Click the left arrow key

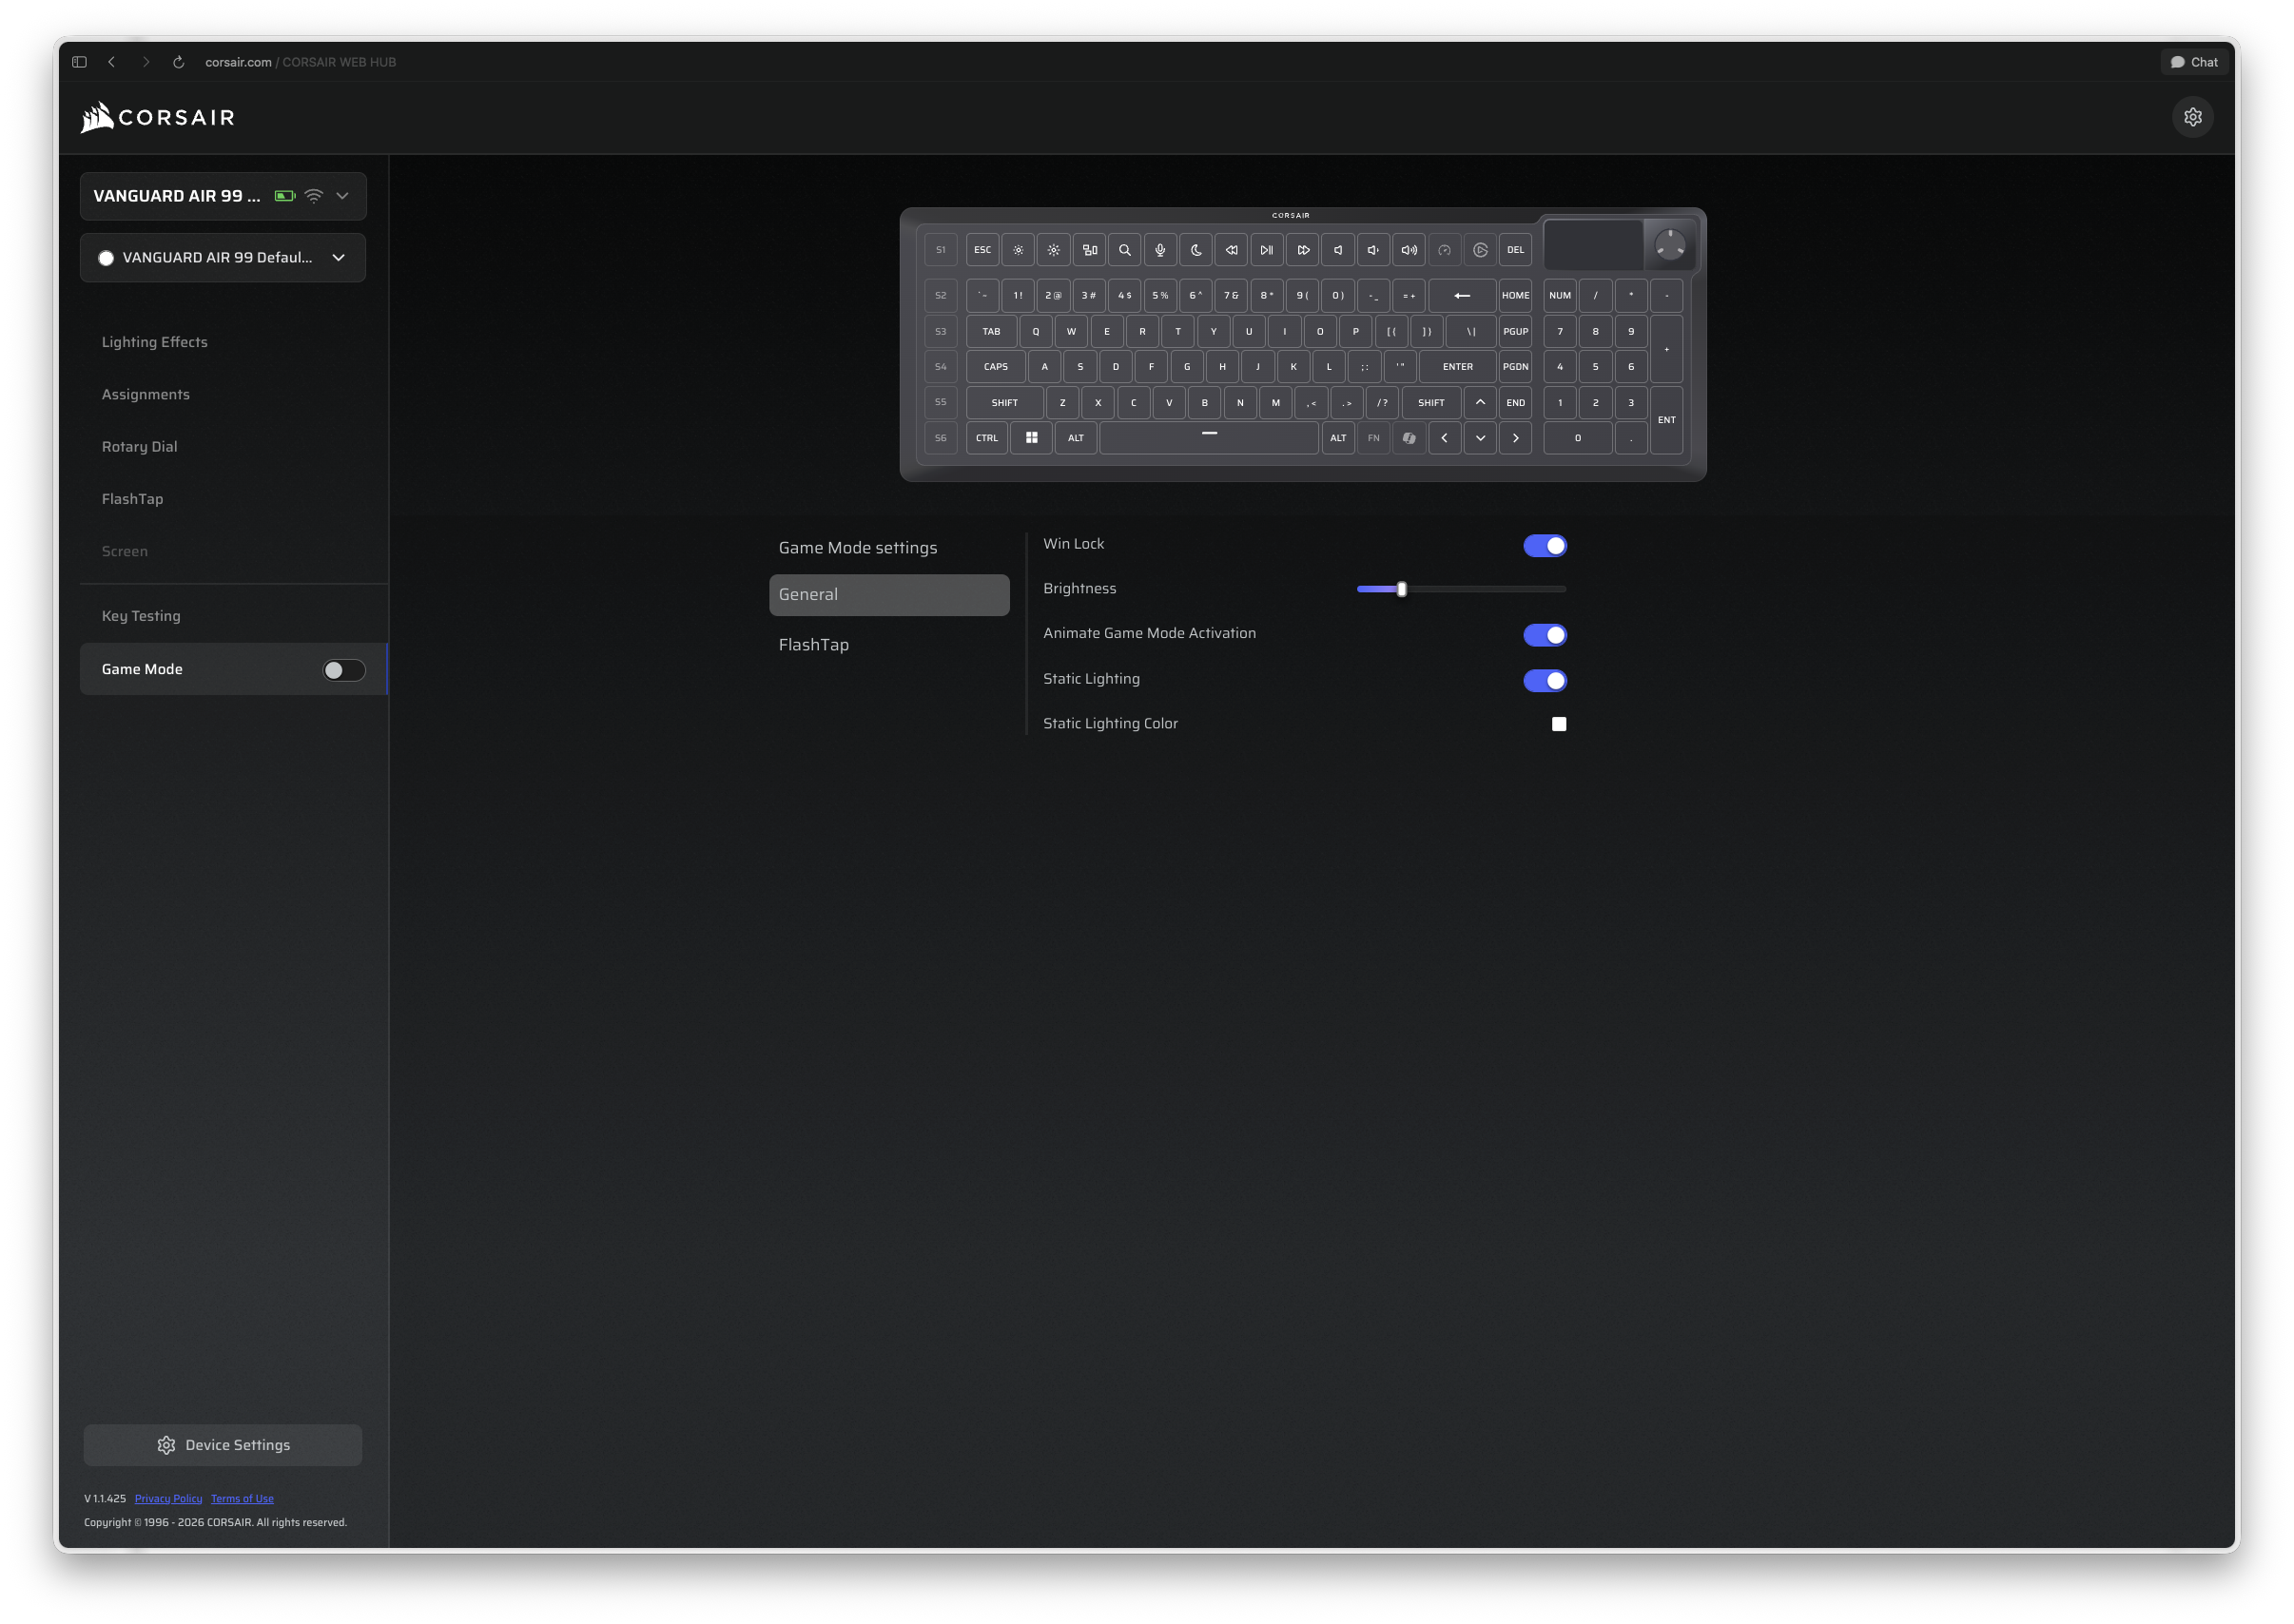pyautogui.click(x=1444, y=438)
